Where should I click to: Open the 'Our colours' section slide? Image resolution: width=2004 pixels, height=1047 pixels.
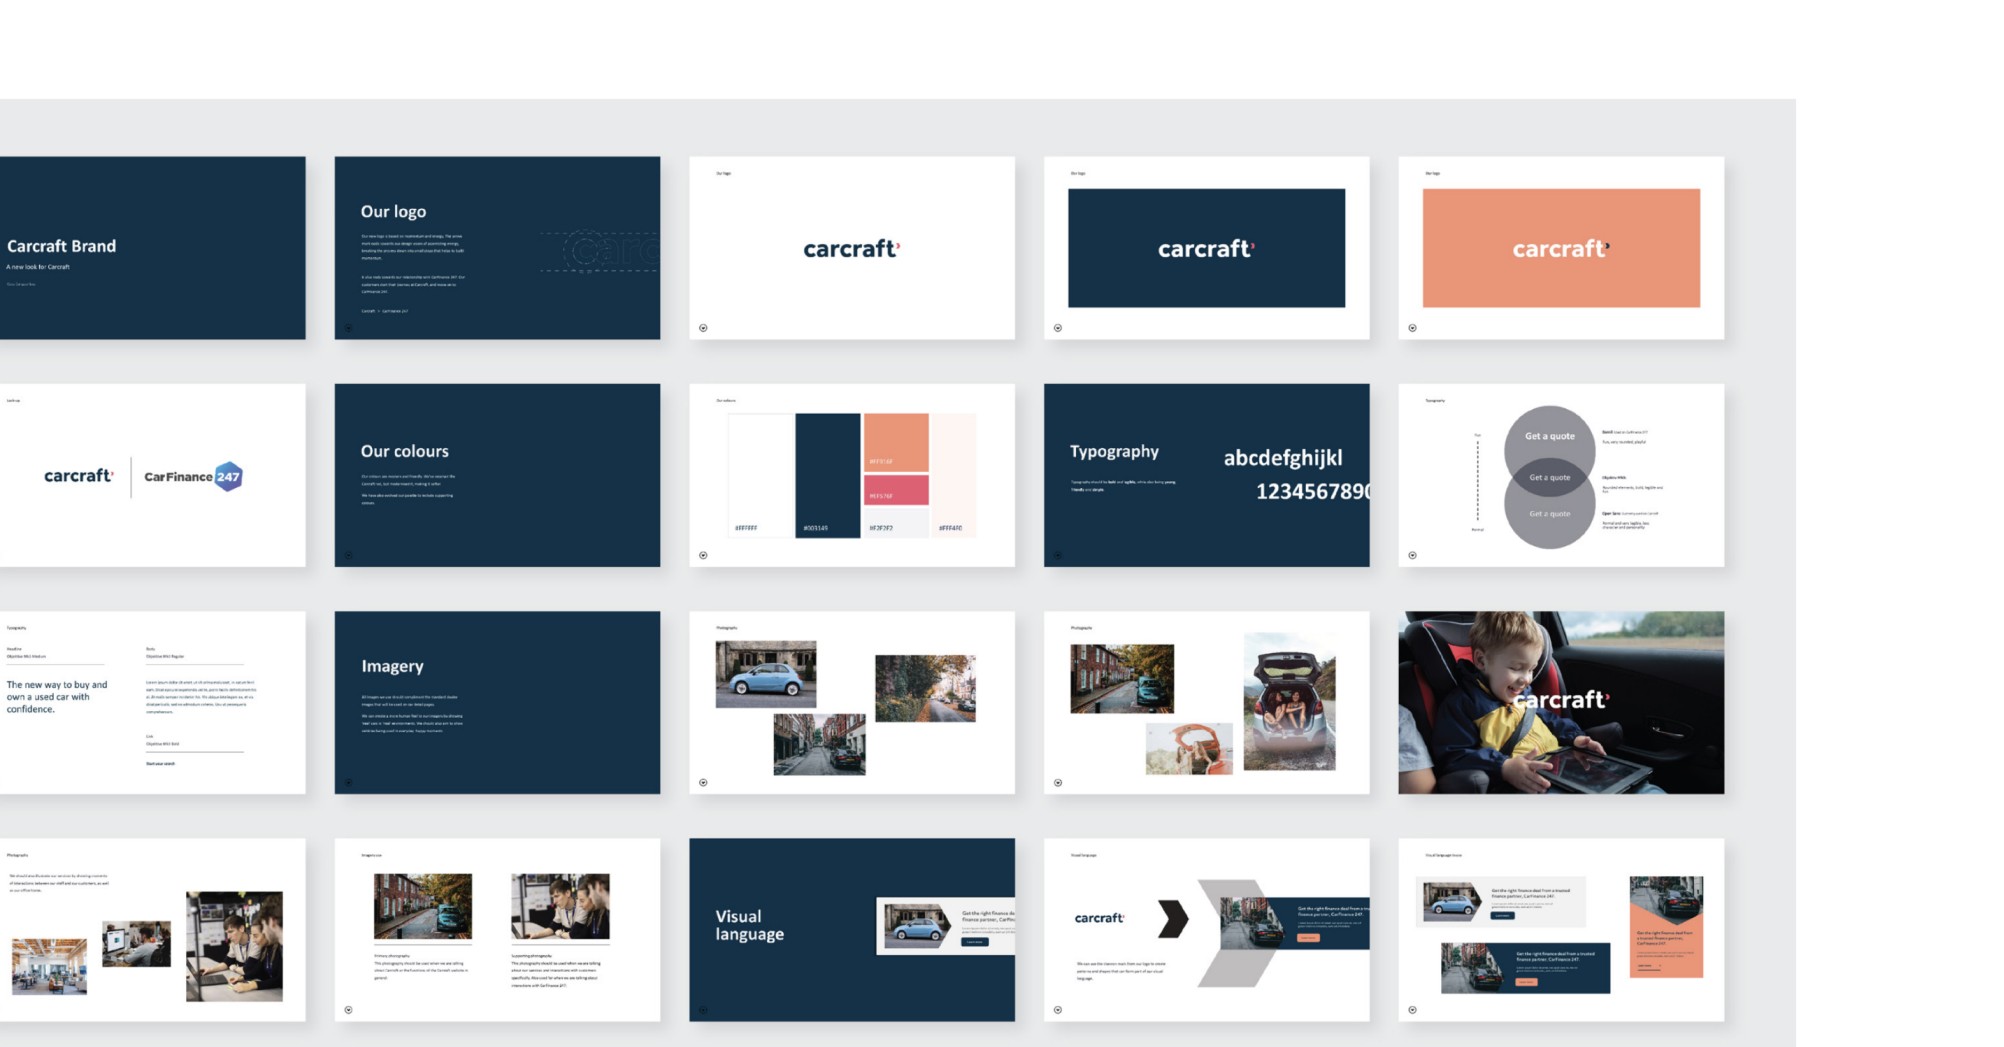point(497,475)
